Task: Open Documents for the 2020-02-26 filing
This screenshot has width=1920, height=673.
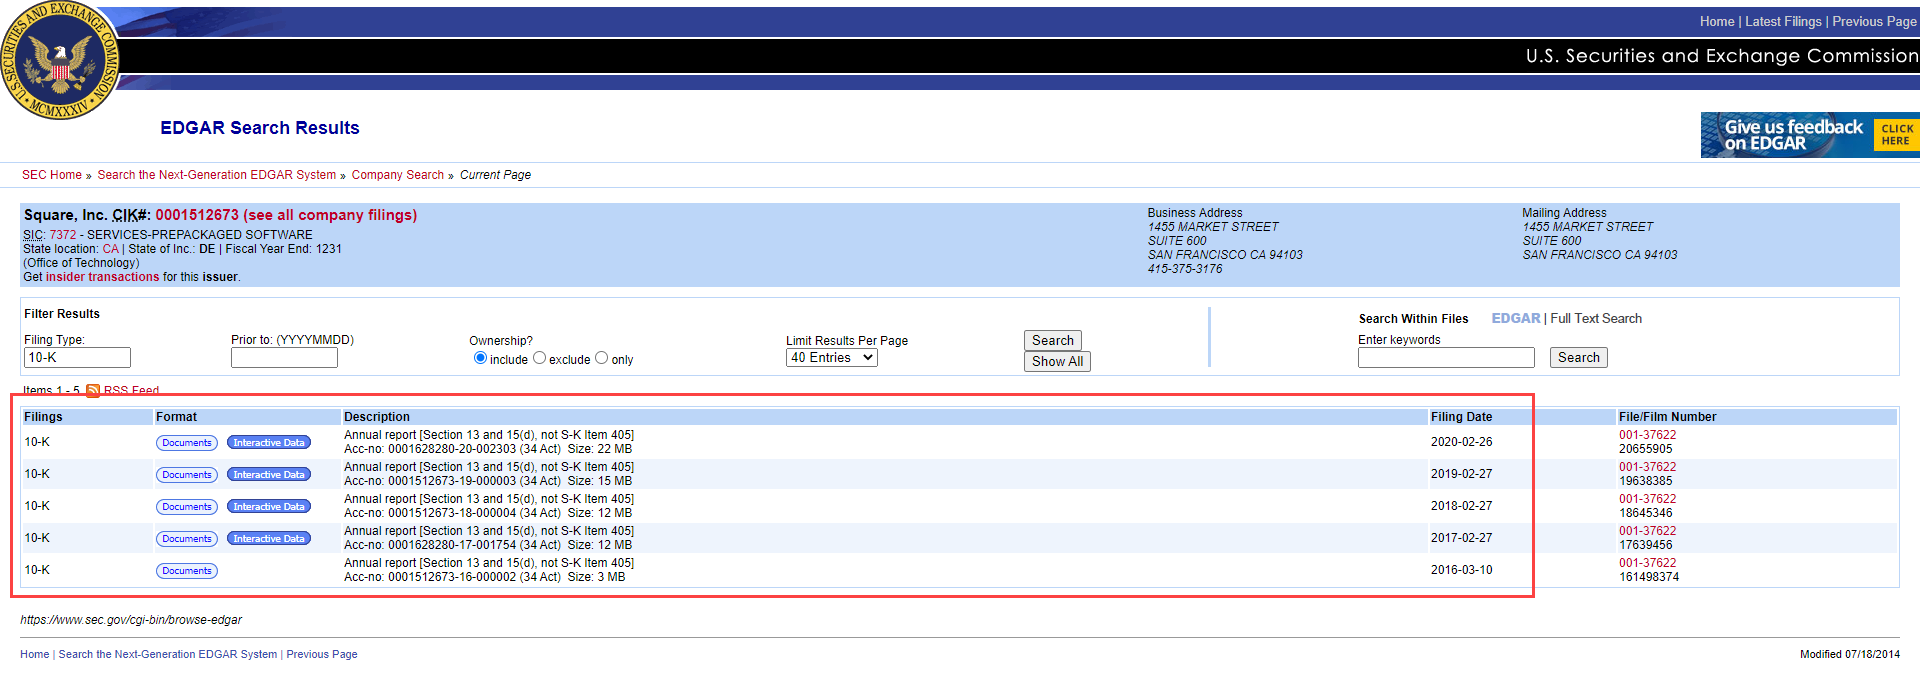Action: (187, 443)
